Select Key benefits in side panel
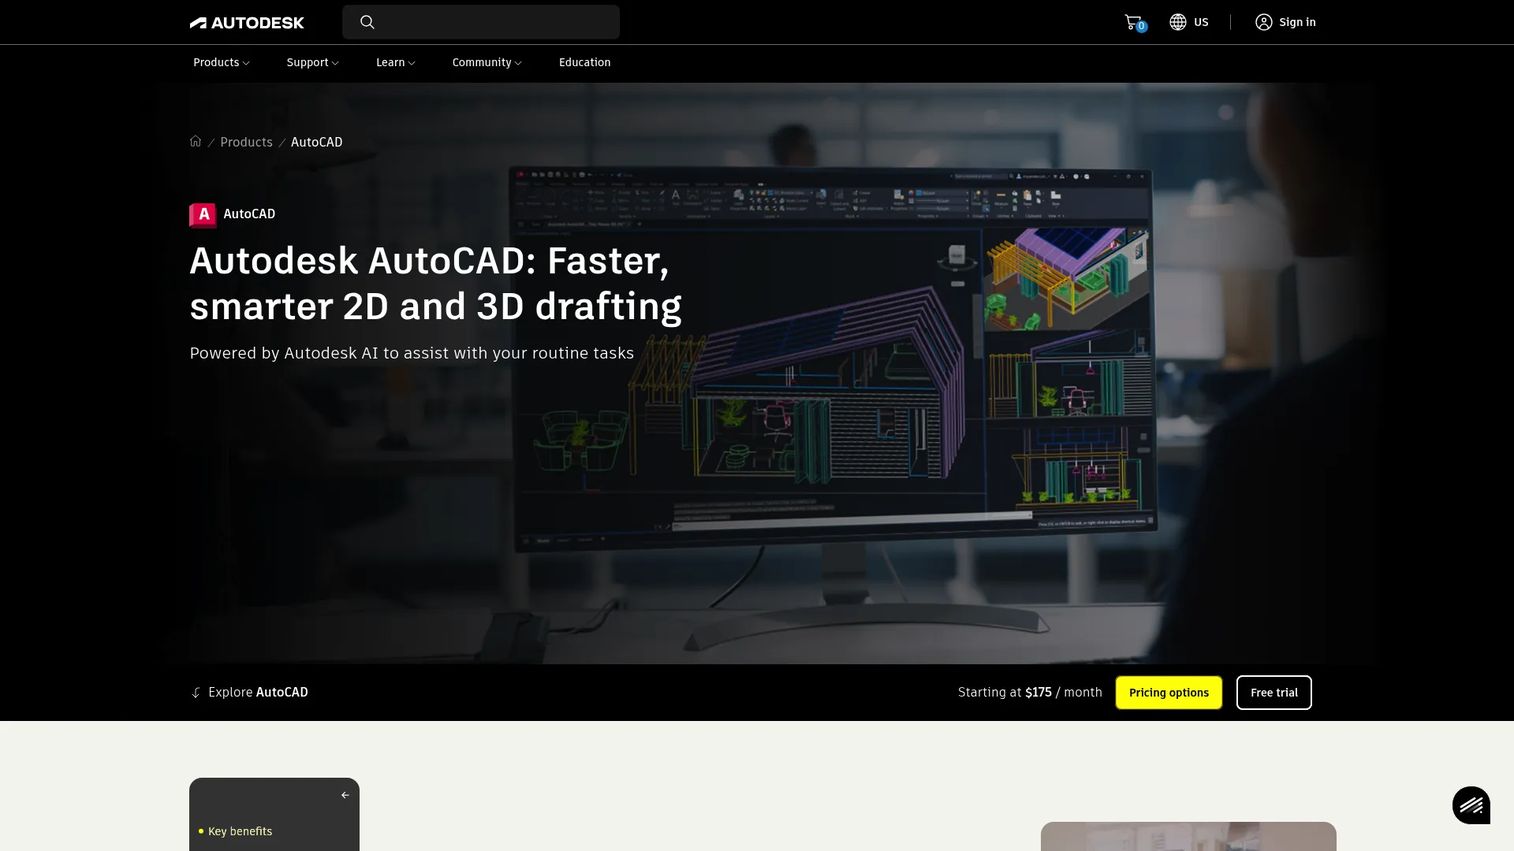1514x851 pixels. 240,831
